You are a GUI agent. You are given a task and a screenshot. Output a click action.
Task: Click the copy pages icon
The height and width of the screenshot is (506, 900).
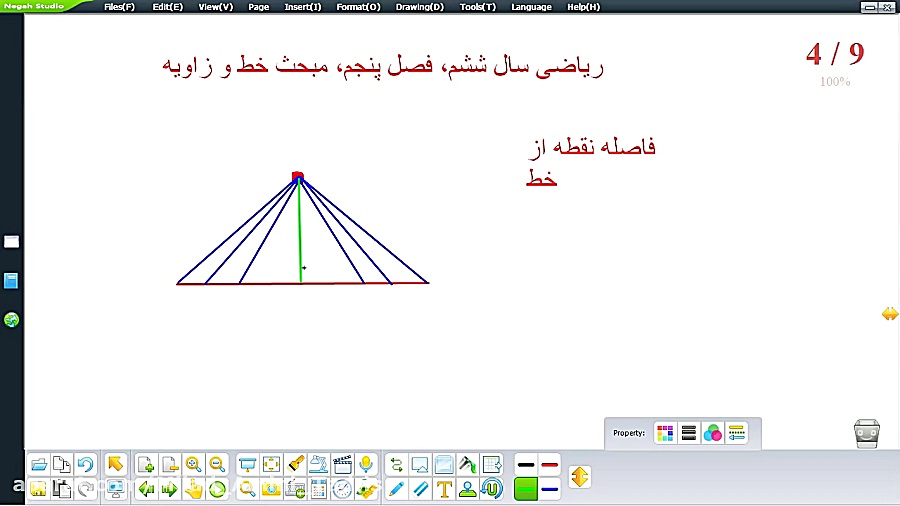[62, 464]
